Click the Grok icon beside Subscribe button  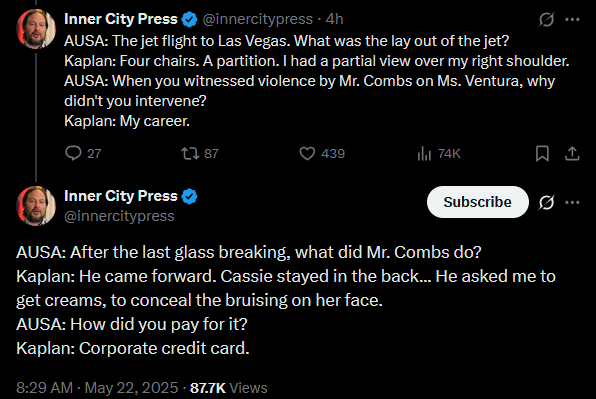point(546,202)
